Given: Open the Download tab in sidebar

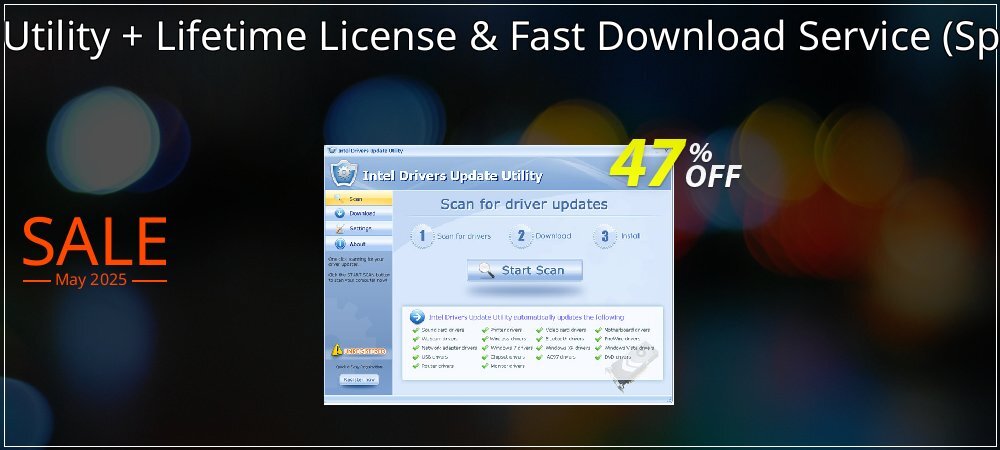Looking at the screenshot, I should tap(358, 214).
